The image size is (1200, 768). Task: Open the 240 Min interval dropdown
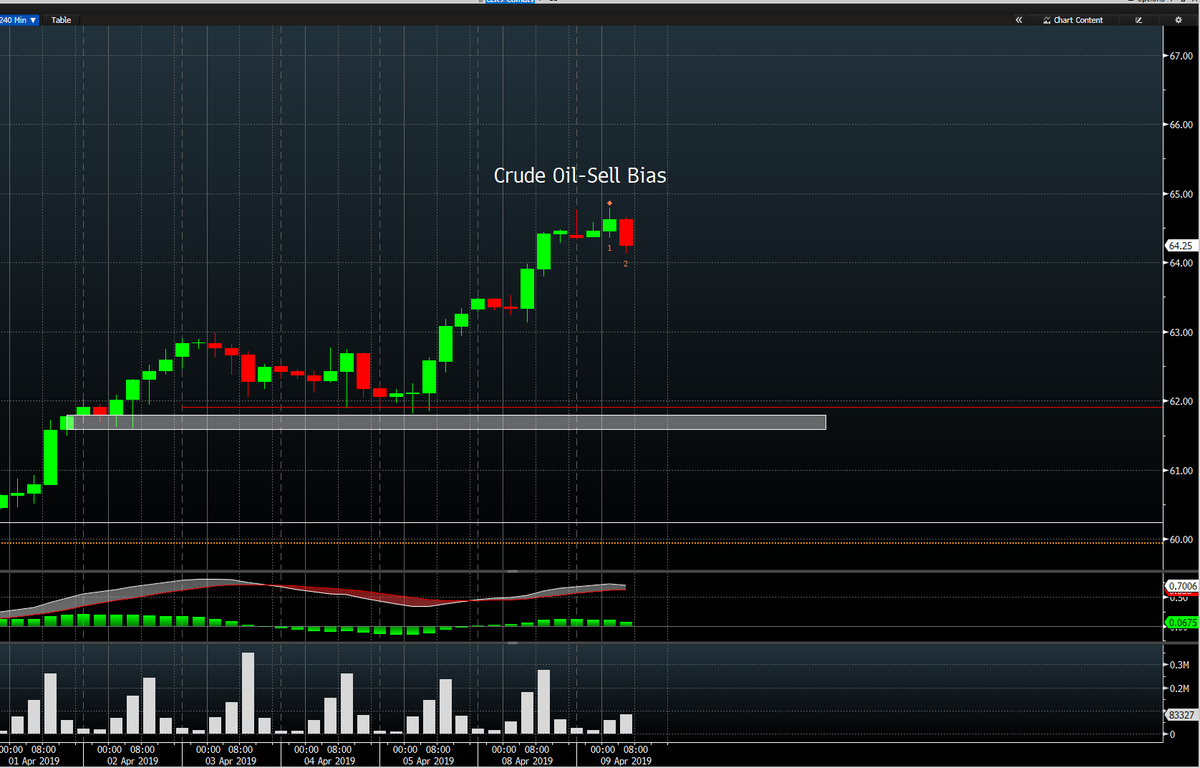tap(19, 20)
